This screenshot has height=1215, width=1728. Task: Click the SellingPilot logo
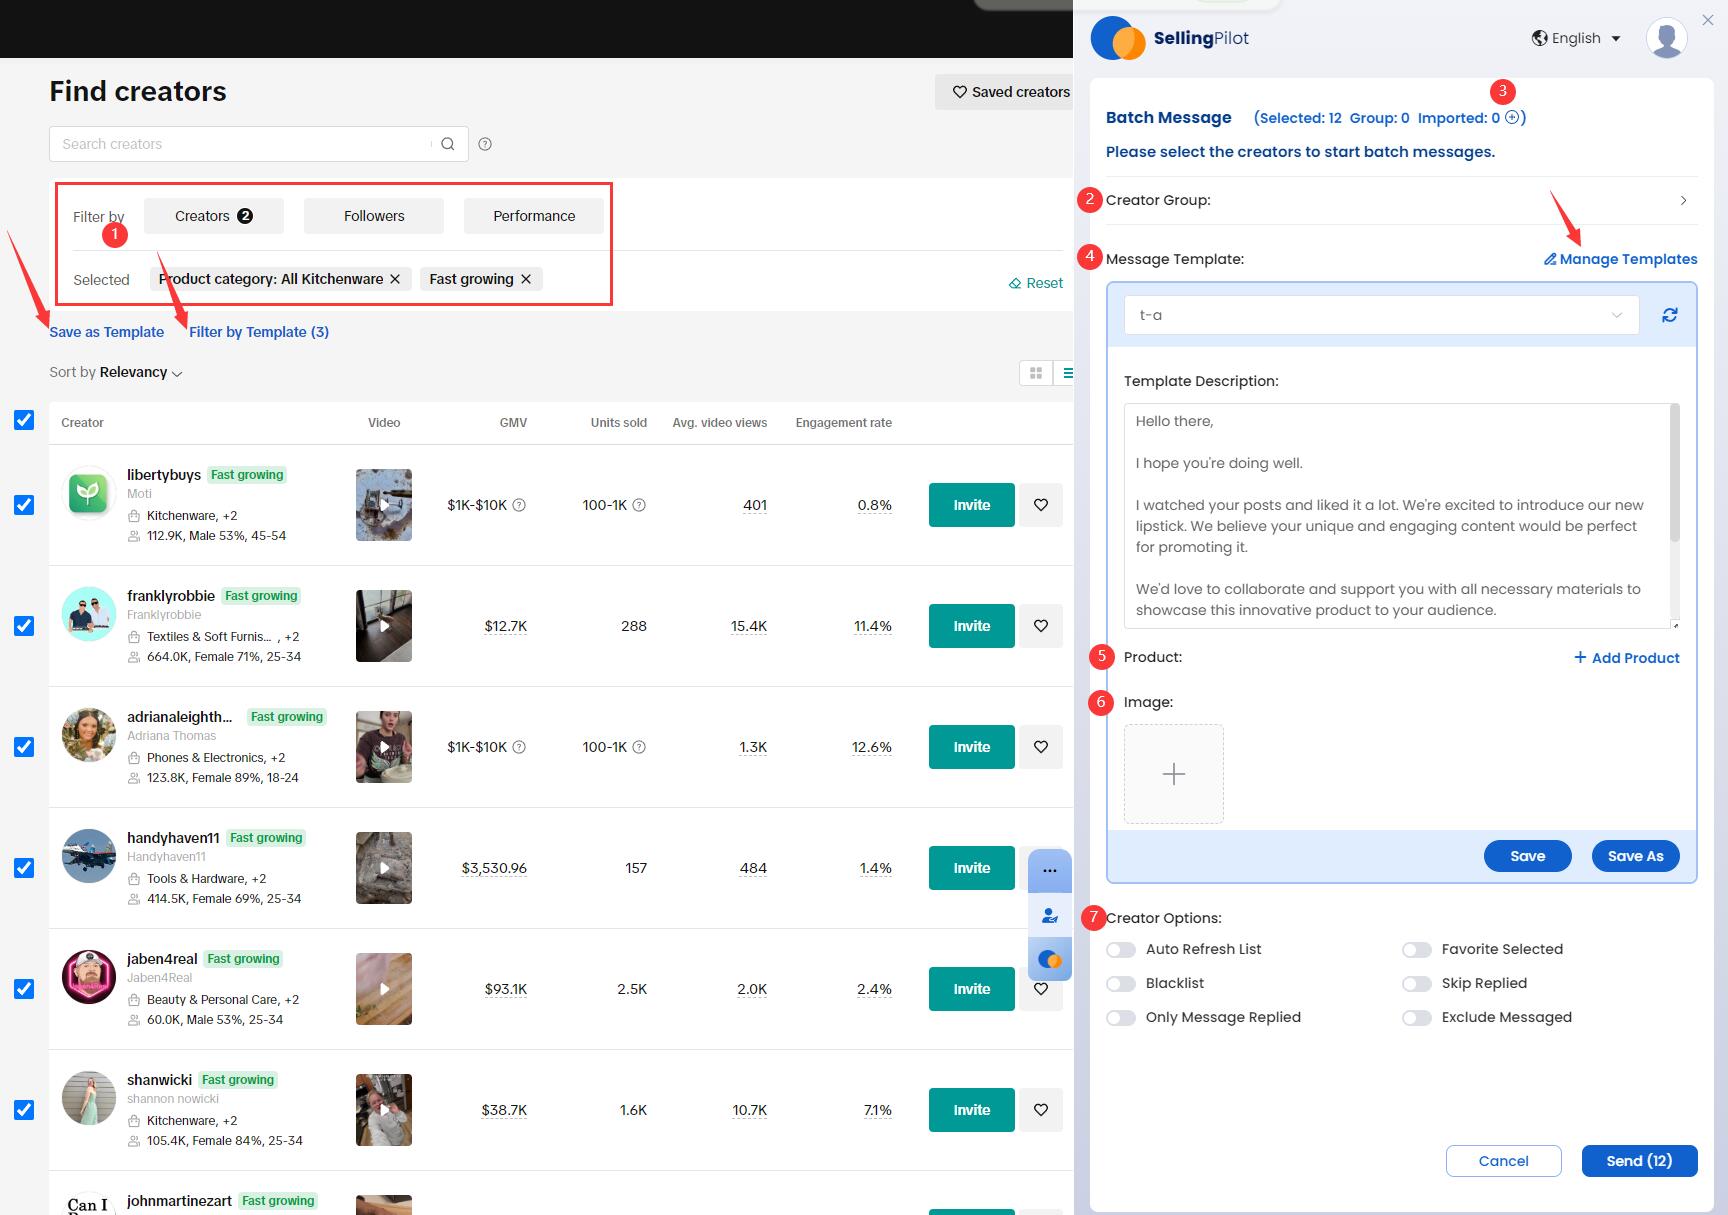tap(1170, 38)
